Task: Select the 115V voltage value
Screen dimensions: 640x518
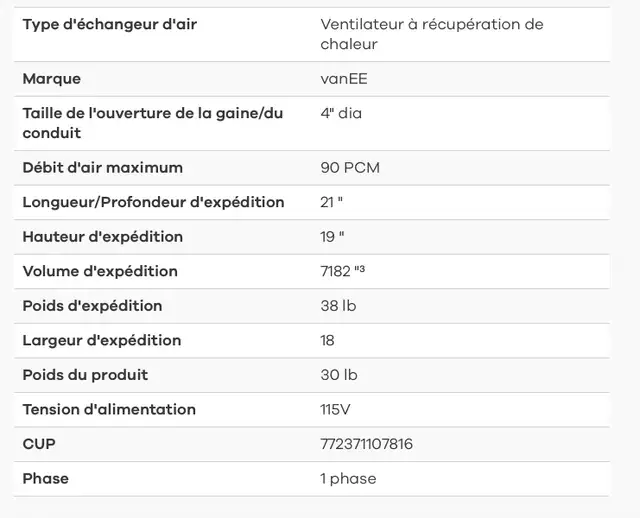Action: tap(335, 409)
